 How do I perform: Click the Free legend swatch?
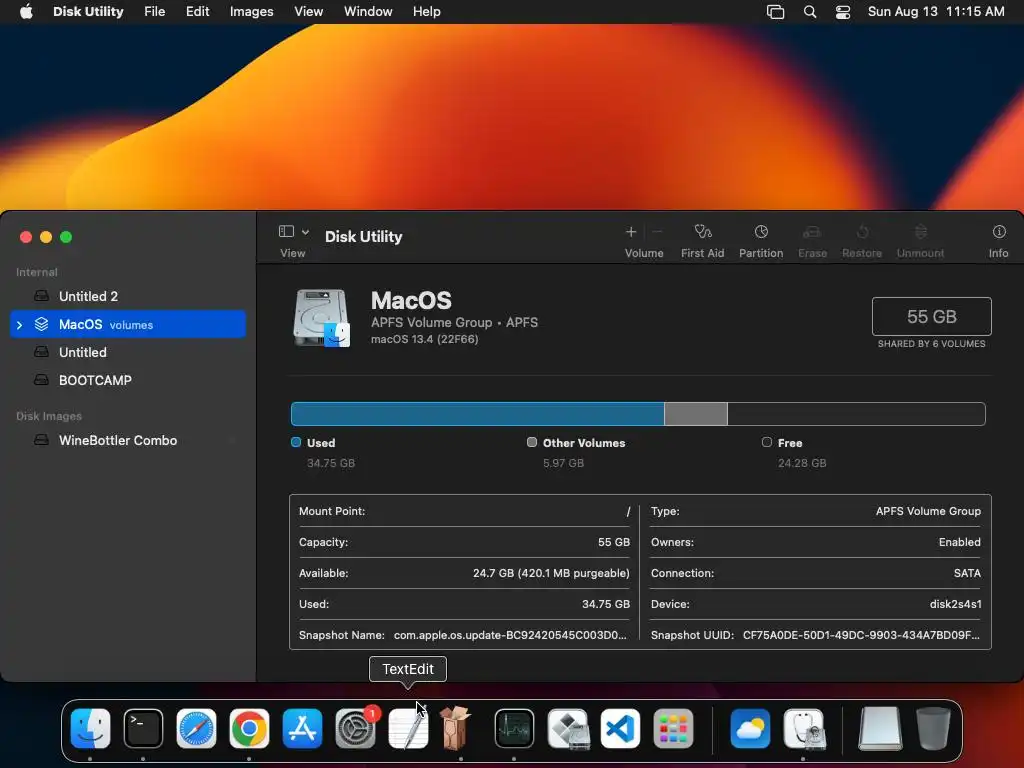(767, 442)
